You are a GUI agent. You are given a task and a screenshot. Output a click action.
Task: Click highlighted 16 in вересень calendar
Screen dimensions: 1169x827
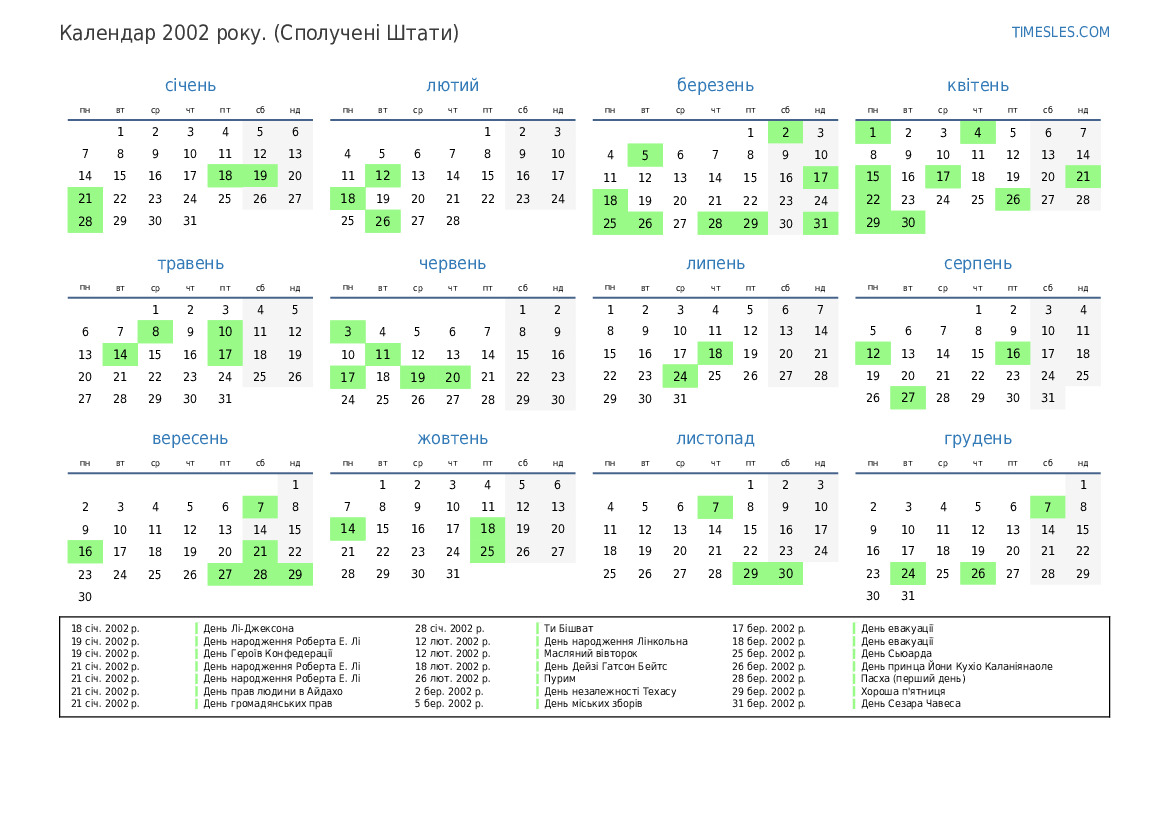[85, 552]
